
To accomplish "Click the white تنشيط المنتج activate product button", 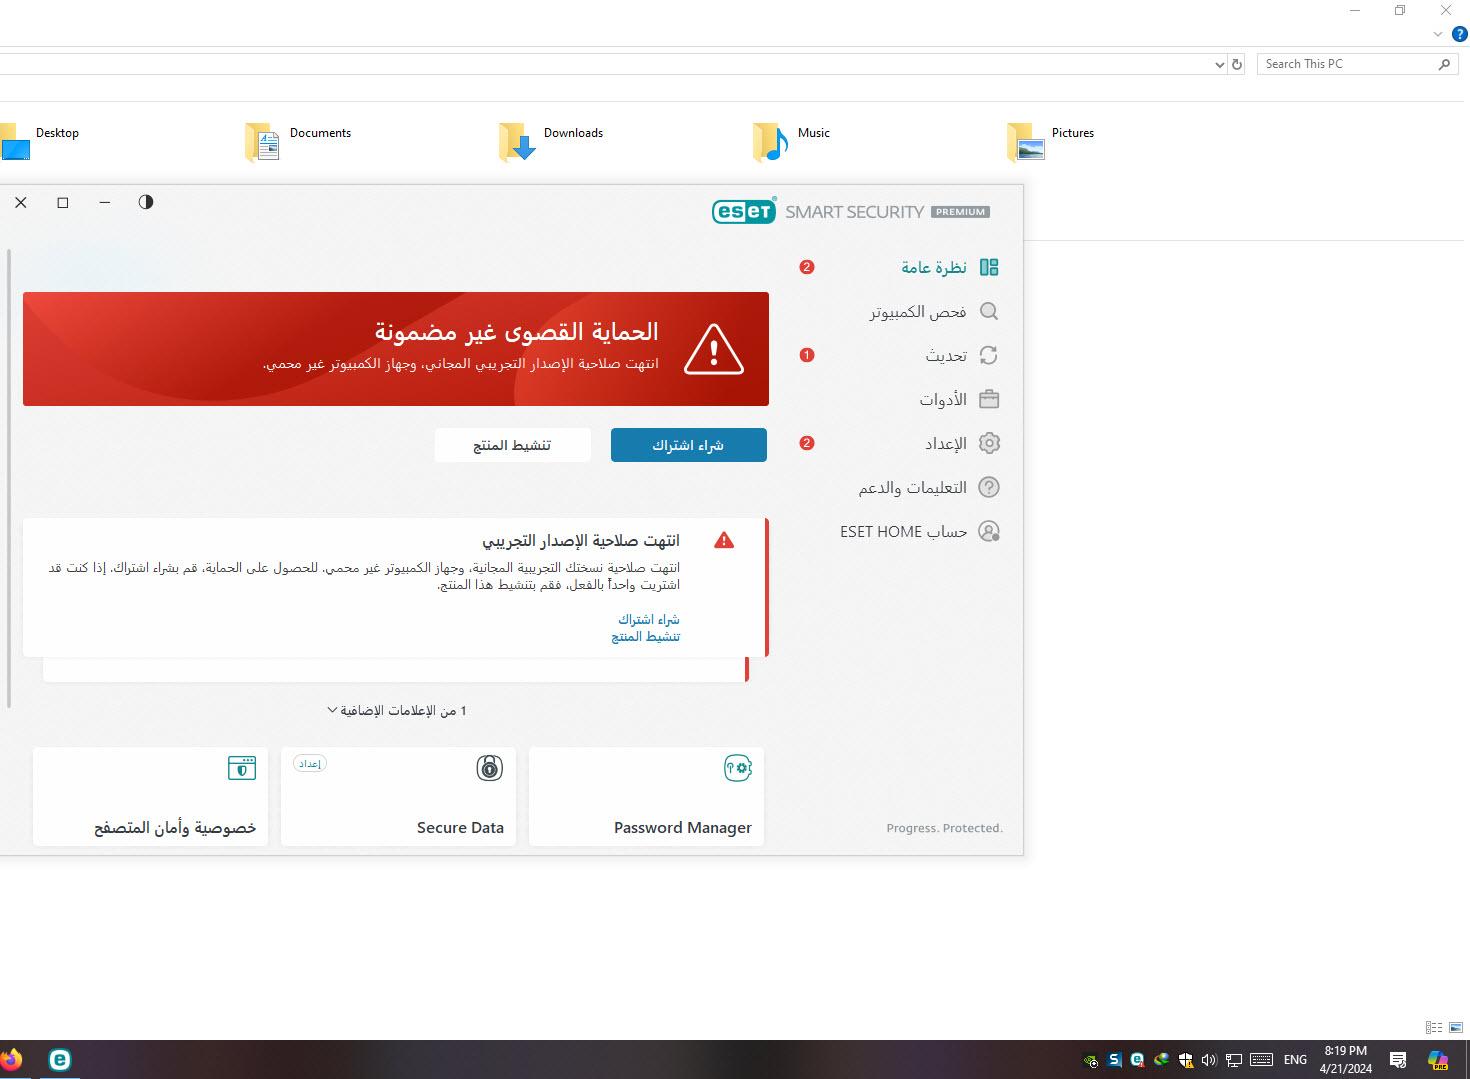I will click(512, 445).
